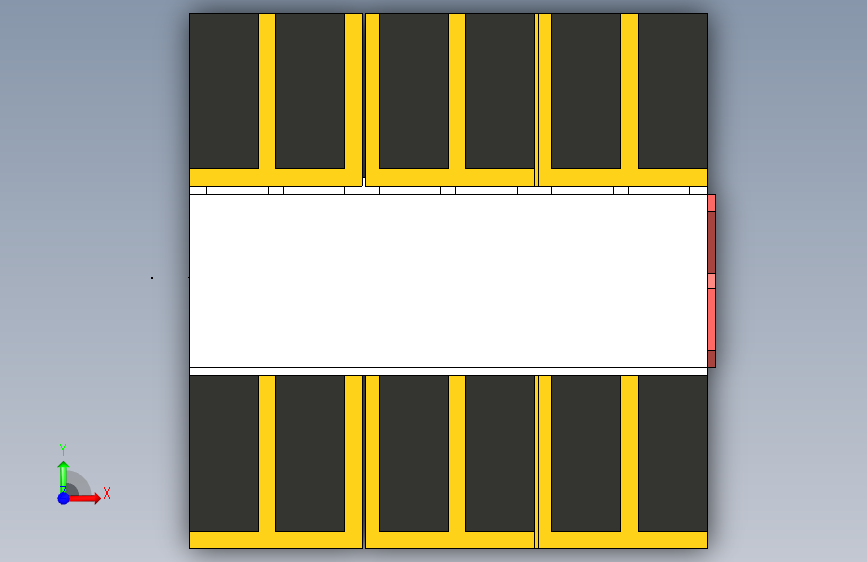Screen dimensions: 867x562
Task: Select the small dark-red segment at the bottom of the right edge
Action: [x=712, y=359]
